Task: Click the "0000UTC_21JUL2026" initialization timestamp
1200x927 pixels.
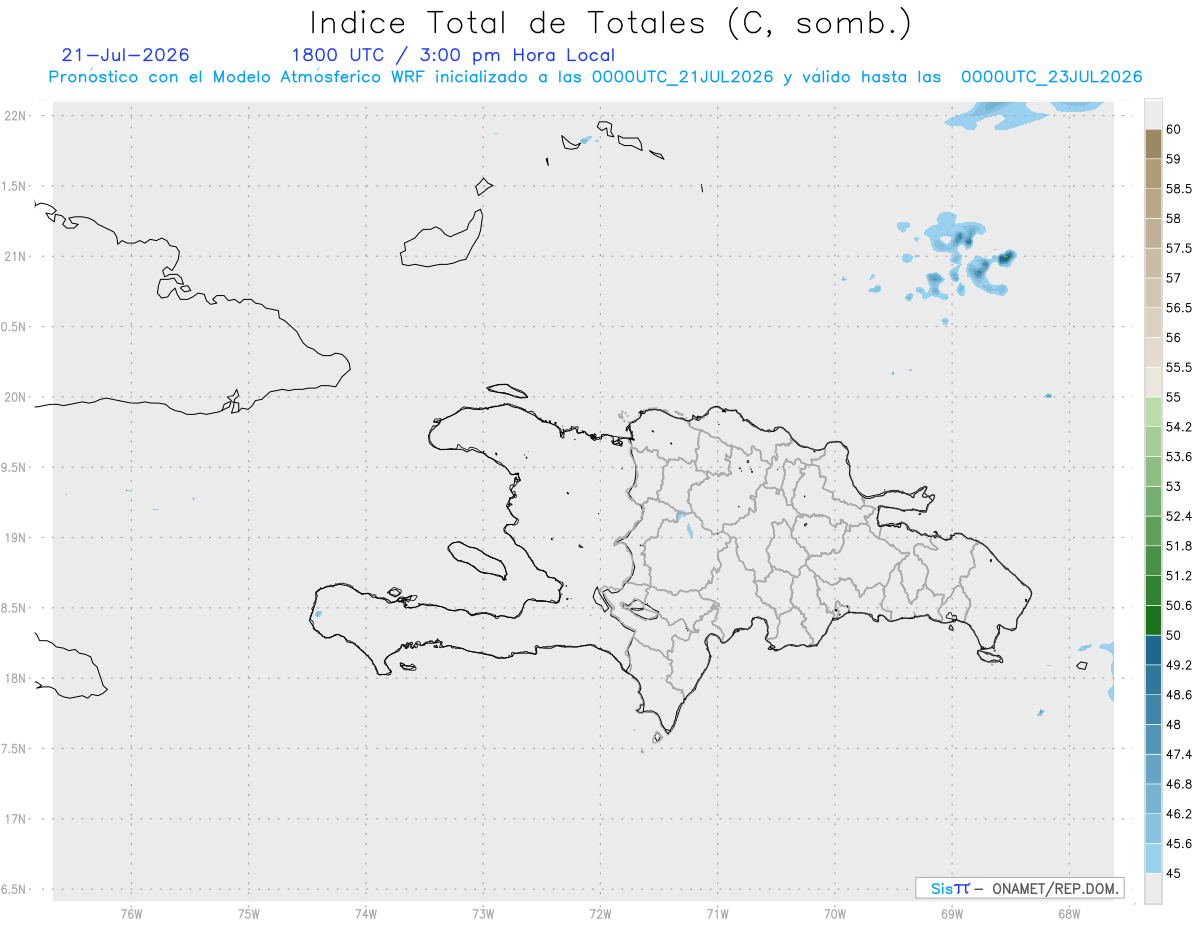Action: click(x=683, y=77)
